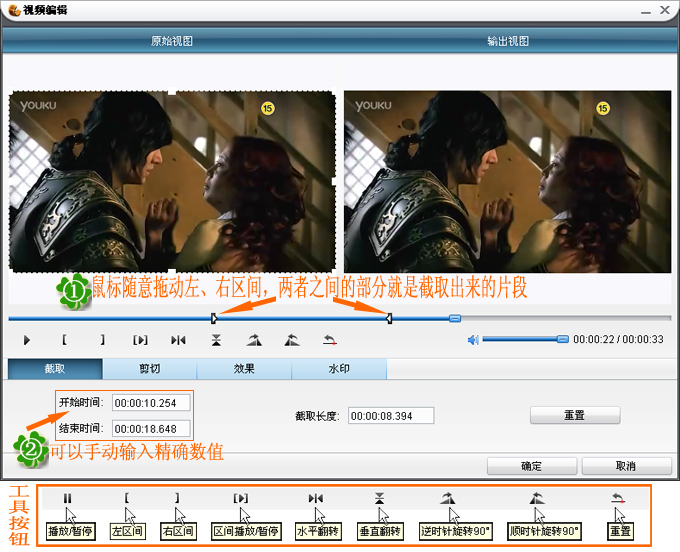Select the left interval marker on timeline
The image size is (680, 552).
click(214, 319)
